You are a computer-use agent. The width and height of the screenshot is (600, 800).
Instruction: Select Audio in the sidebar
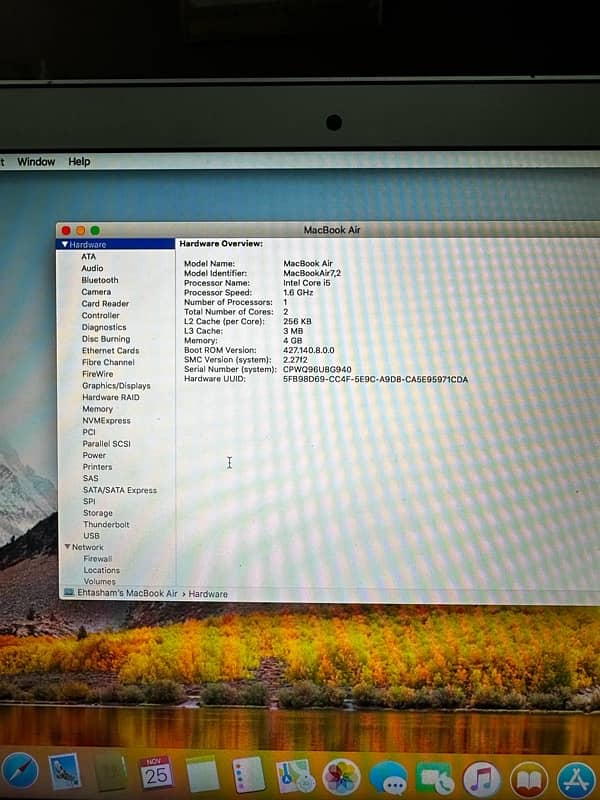[92, 268]
